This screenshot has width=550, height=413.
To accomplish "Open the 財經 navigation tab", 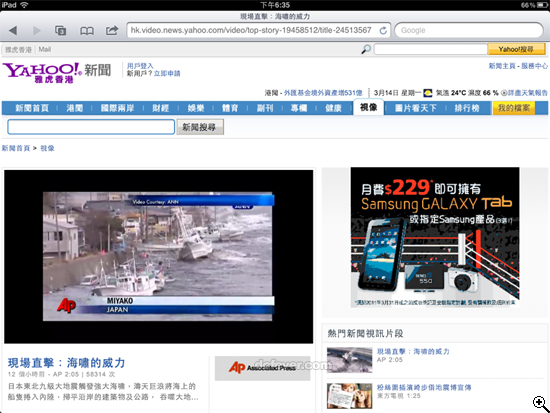I will (160, 108).
